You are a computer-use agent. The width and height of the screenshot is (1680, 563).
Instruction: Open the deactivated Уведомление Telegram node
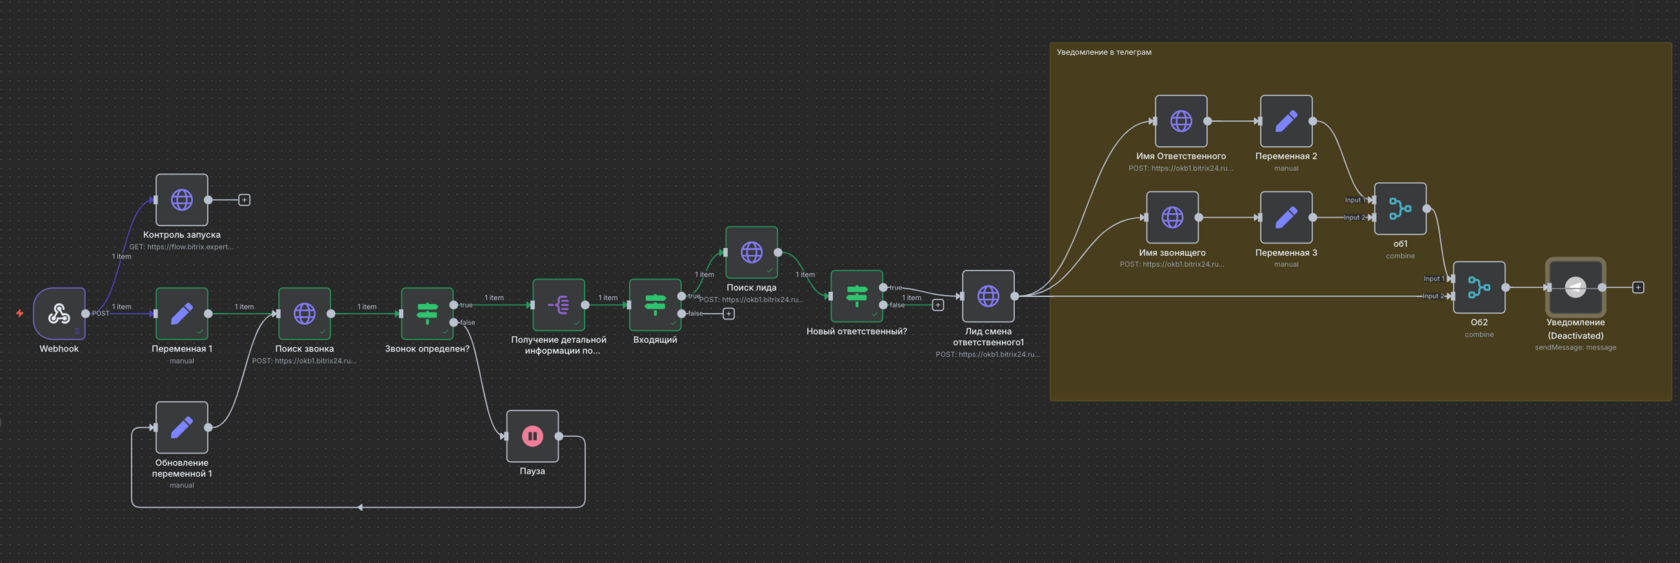(1576, 288)
